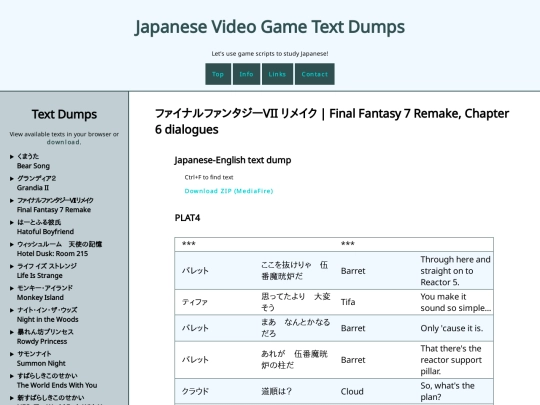Expand the Life Is Strange entry arrow
Image resolution: width=540 pixels, height=405 pixels.
point(12,266)
